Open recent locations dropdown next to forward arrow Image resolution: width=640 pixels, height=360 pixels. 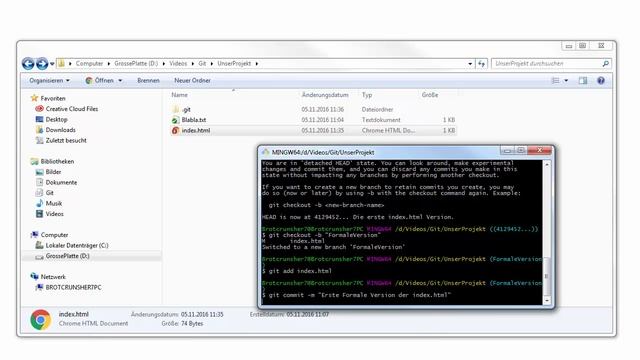click(52, 64)
